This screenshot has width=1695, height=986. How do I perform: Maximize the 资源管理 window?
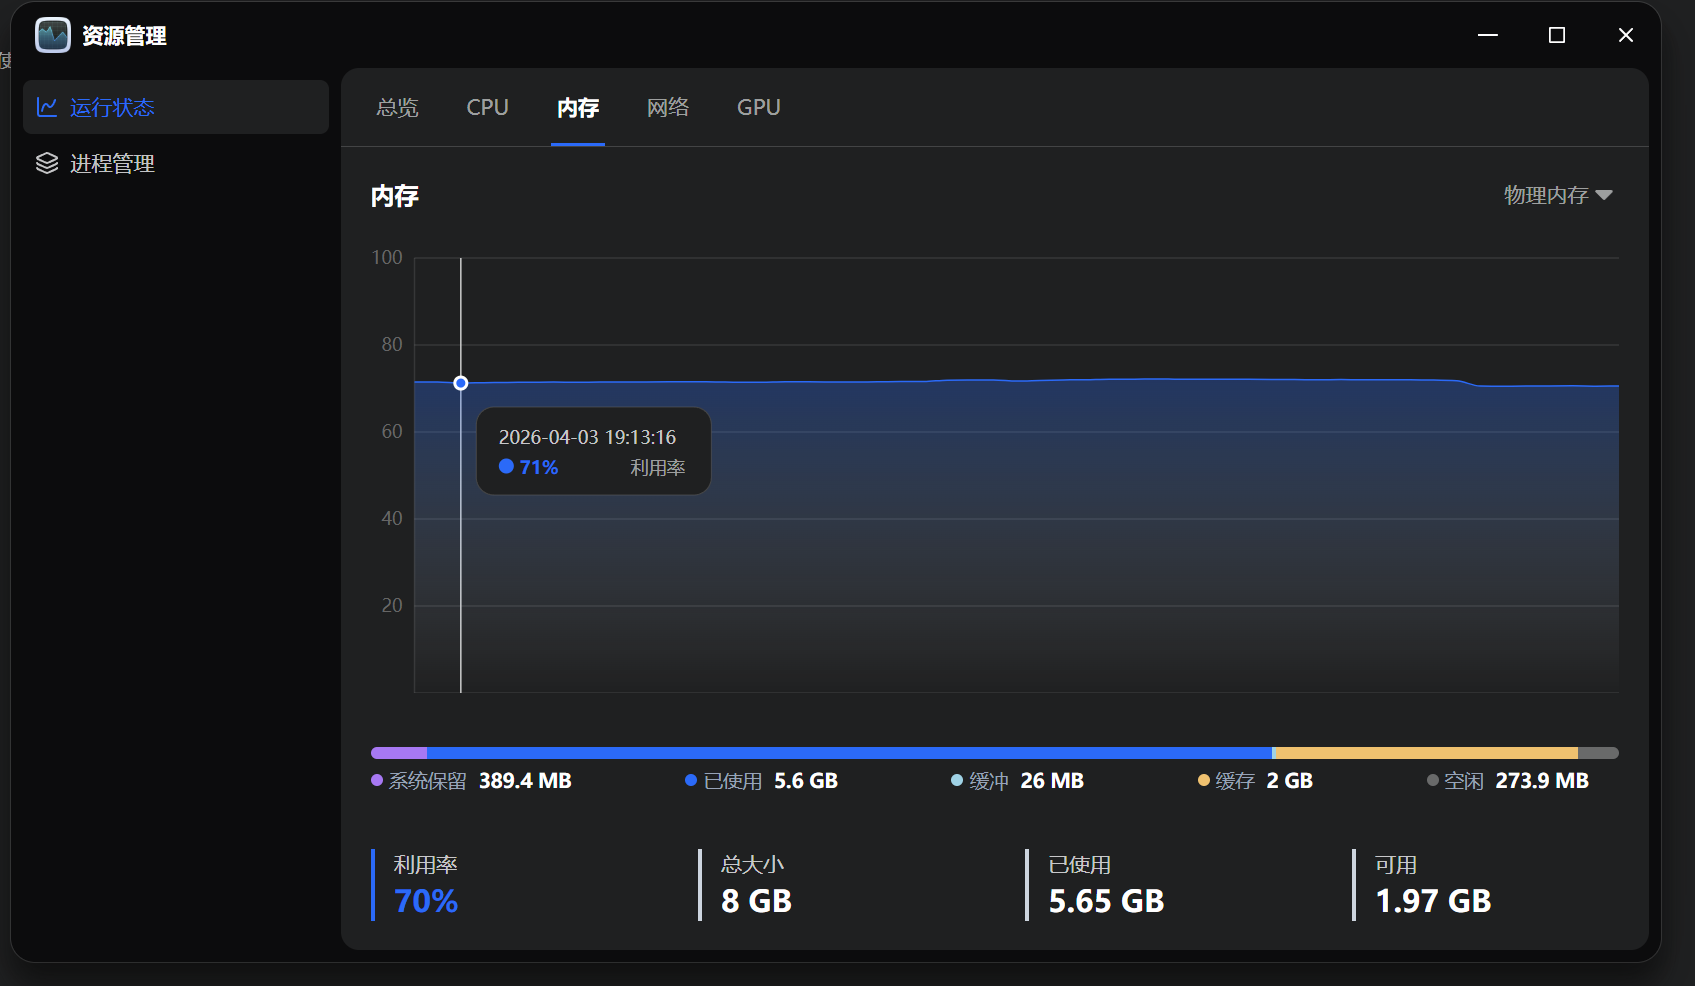click(x=1556, y=35)
